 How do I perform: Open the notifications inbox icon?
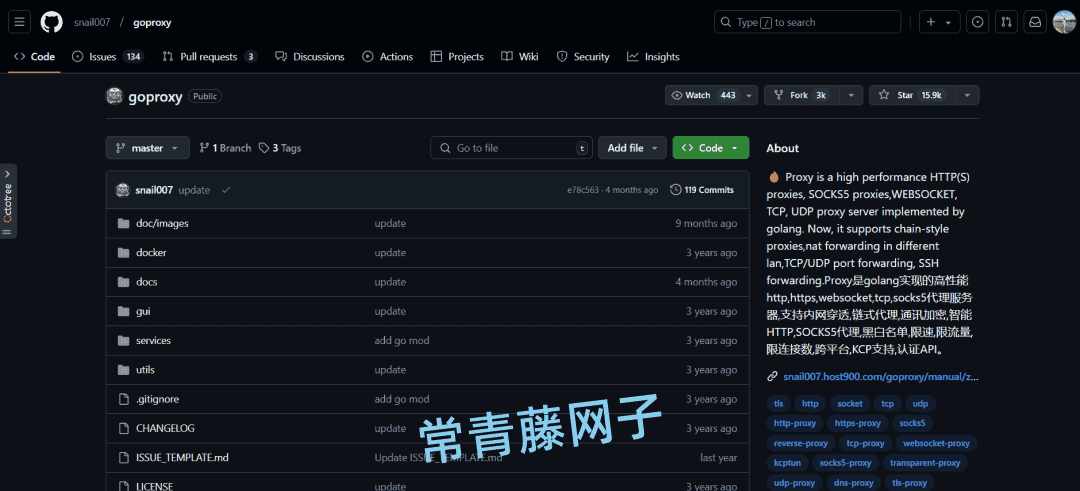pyautogui.click(x=1035, y=22)
